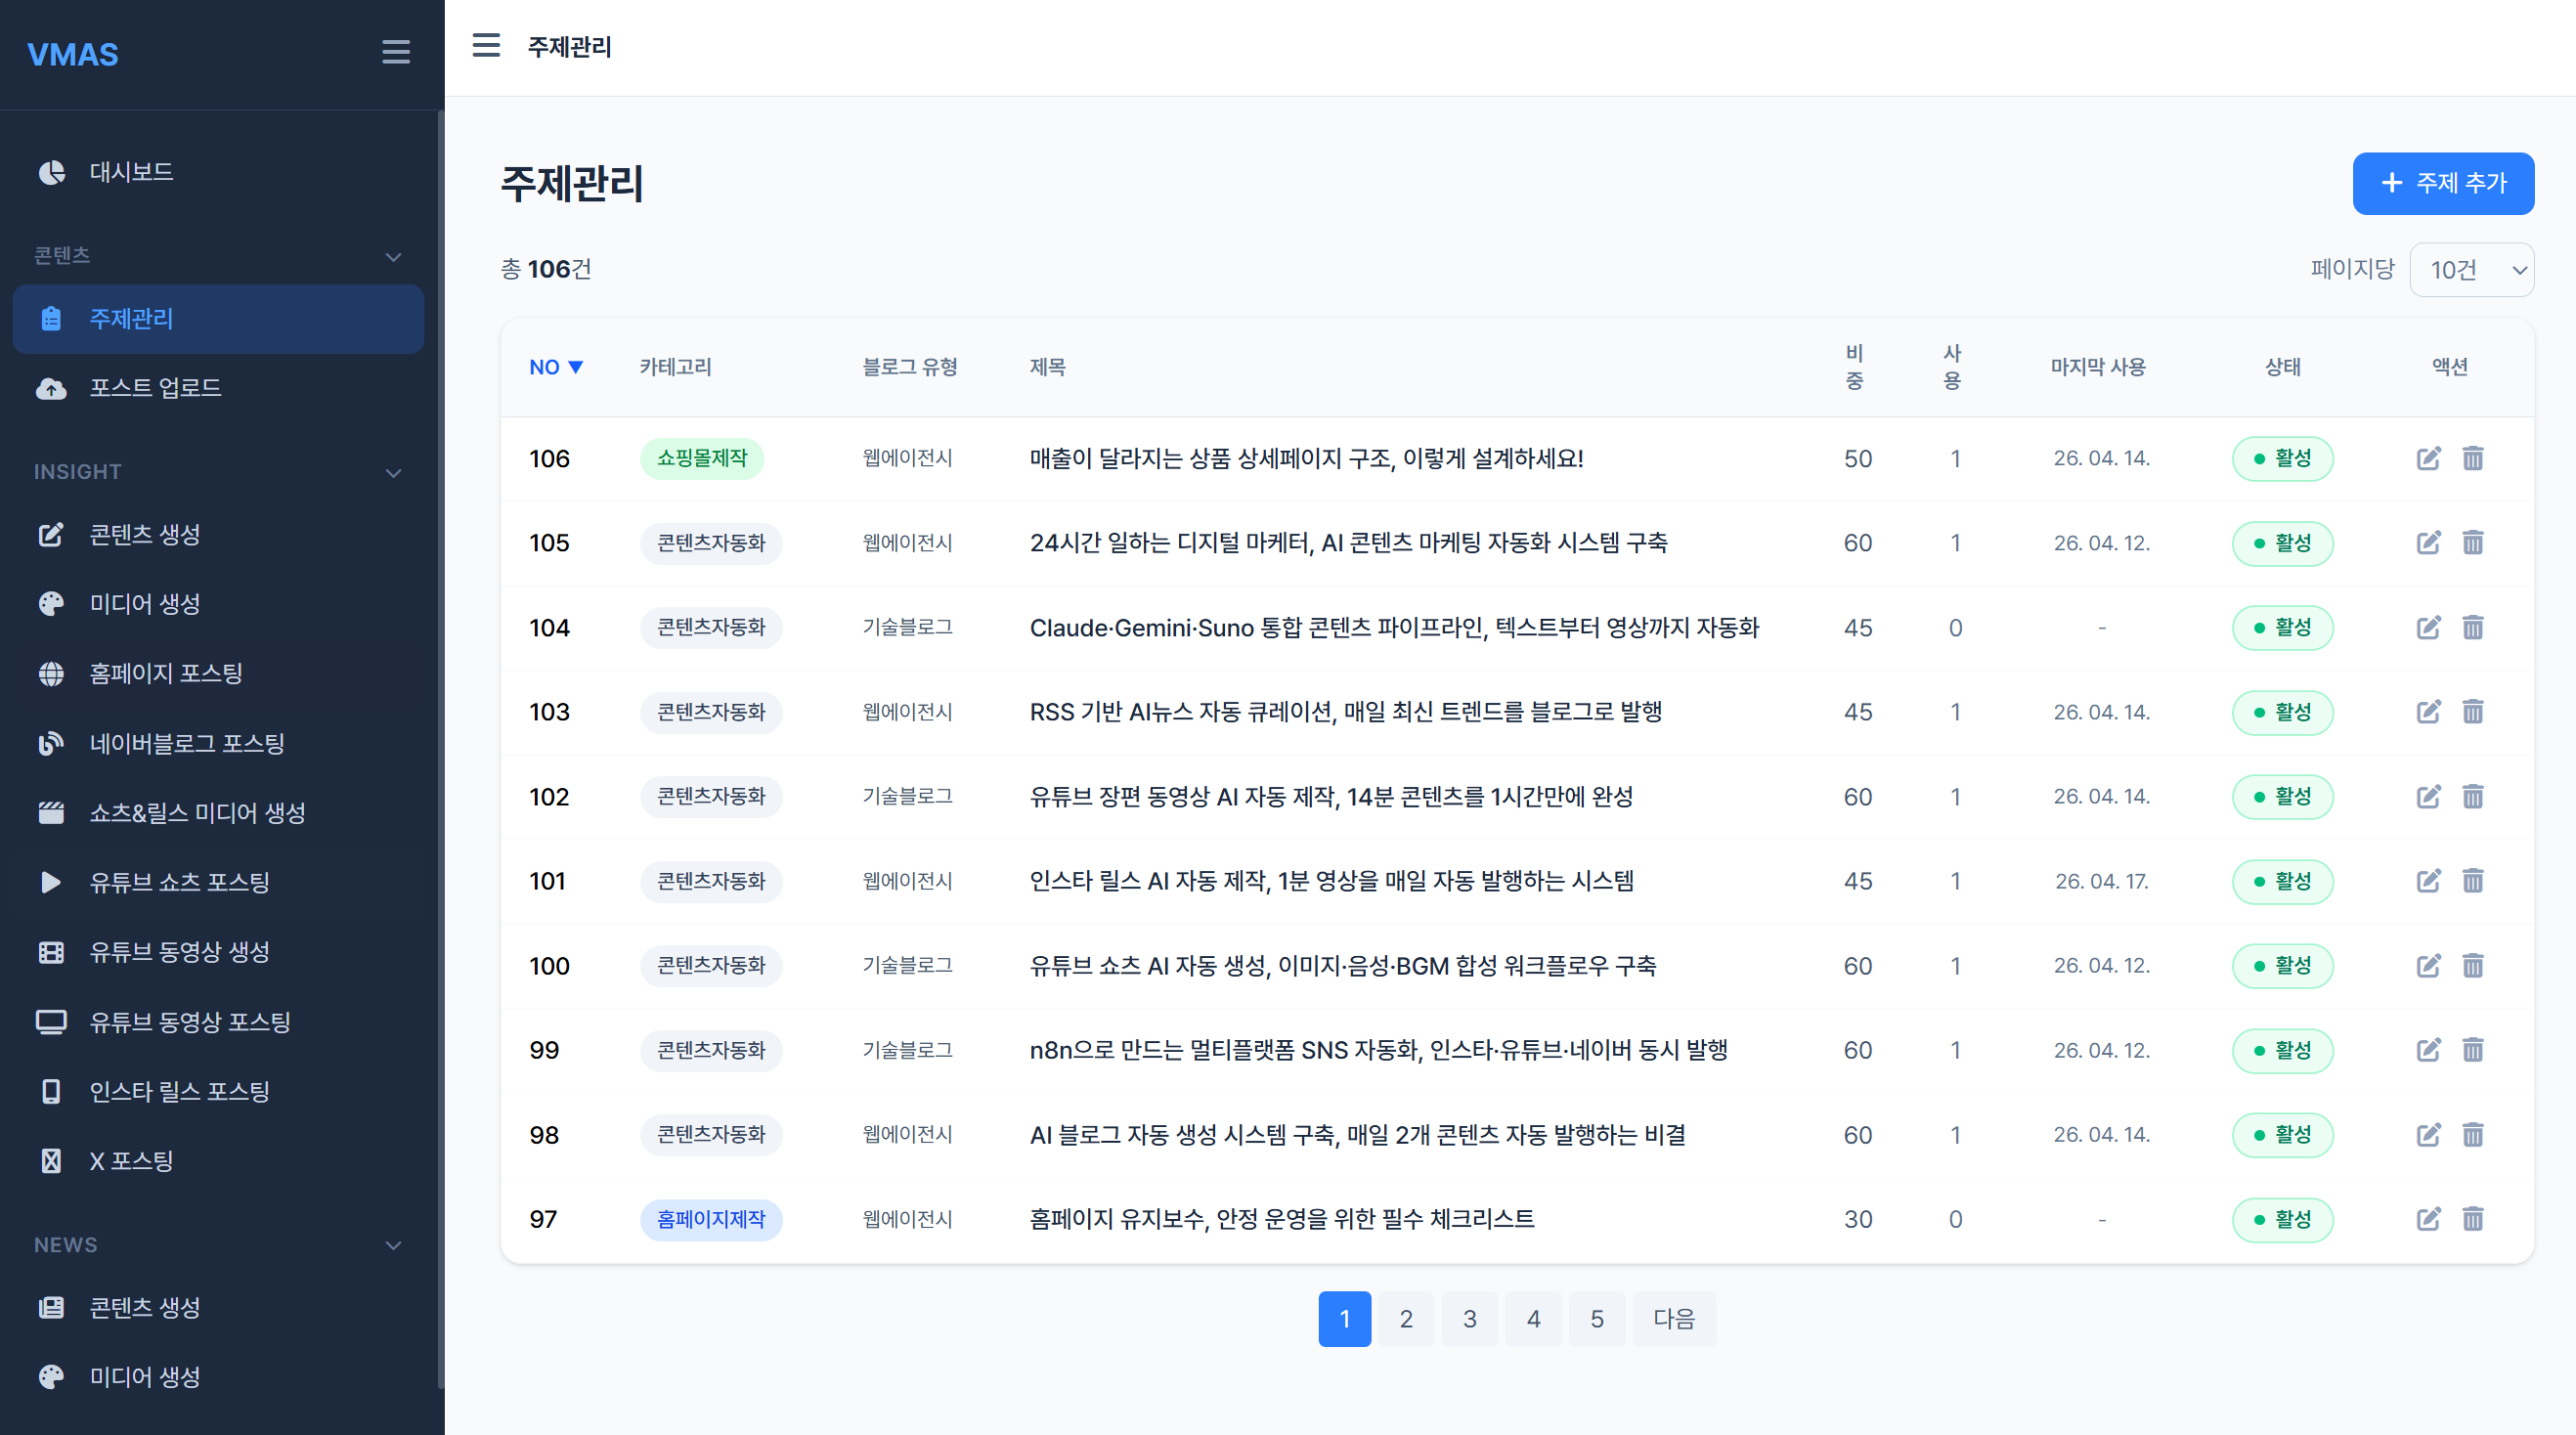The width and height of the screenshot is (2576, 1435).
Task: Open the 대시보드 menu item
Action: [x=131, y=172]
